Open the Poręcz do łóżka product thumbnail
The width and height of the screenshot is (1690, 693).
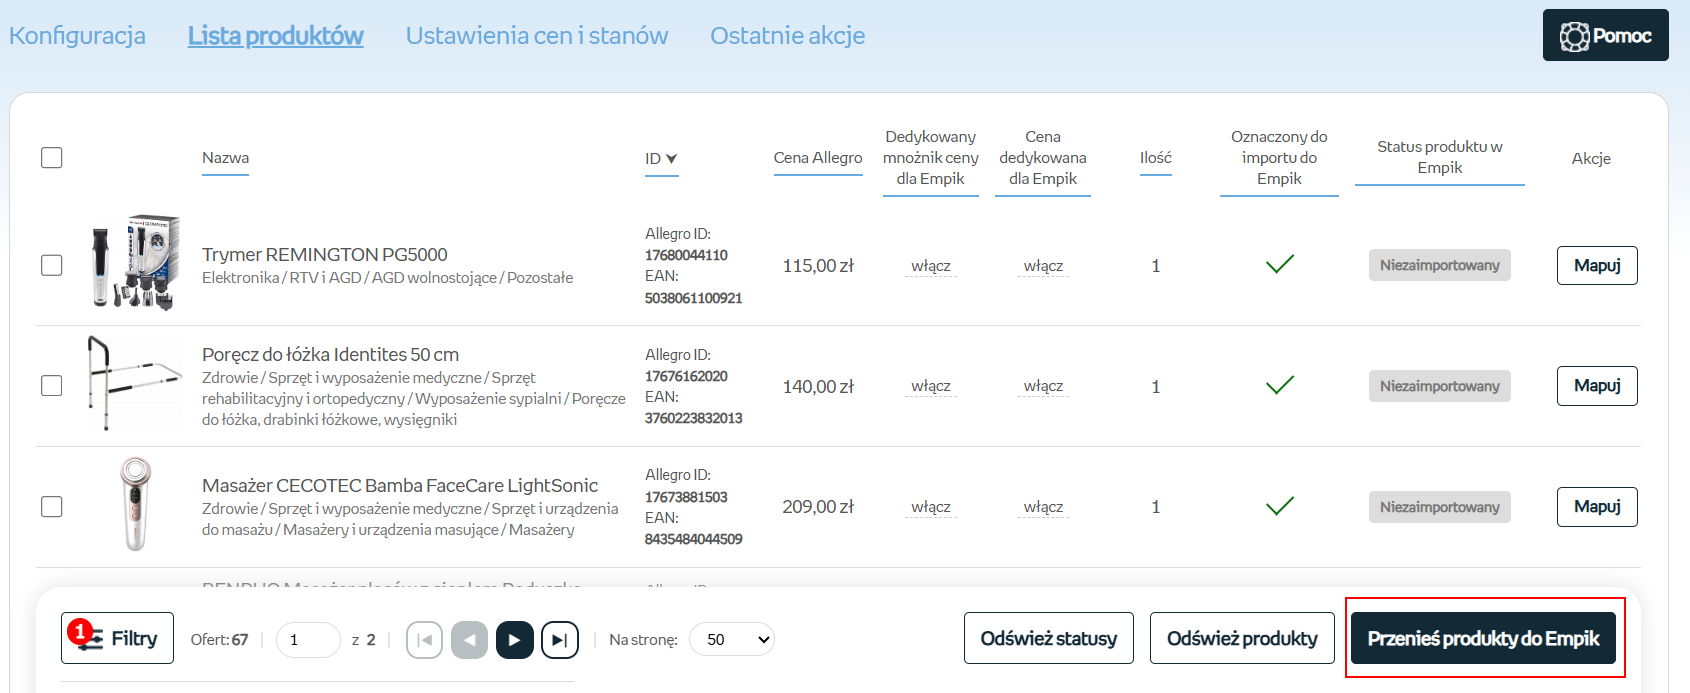(x=134, y=384)
